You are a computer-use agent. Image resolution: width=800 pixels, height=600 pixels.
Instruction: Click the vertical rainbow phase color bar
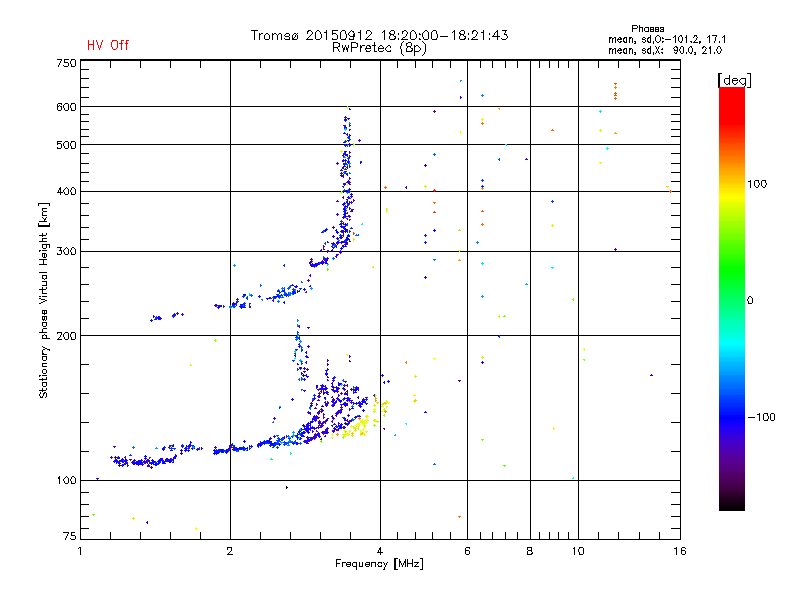click(x=732, y=298)
